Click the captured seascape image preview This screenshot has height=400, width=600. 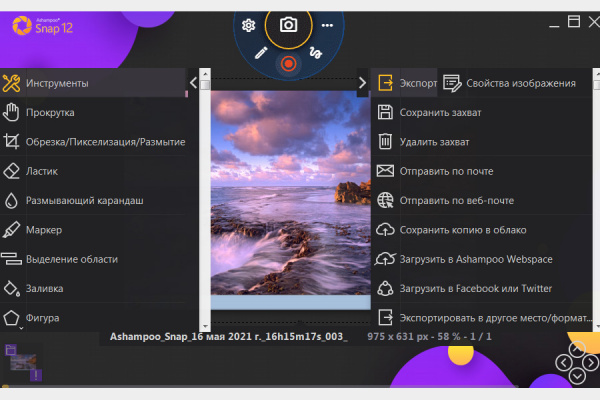pyautogui.click(x=291, y=193)
